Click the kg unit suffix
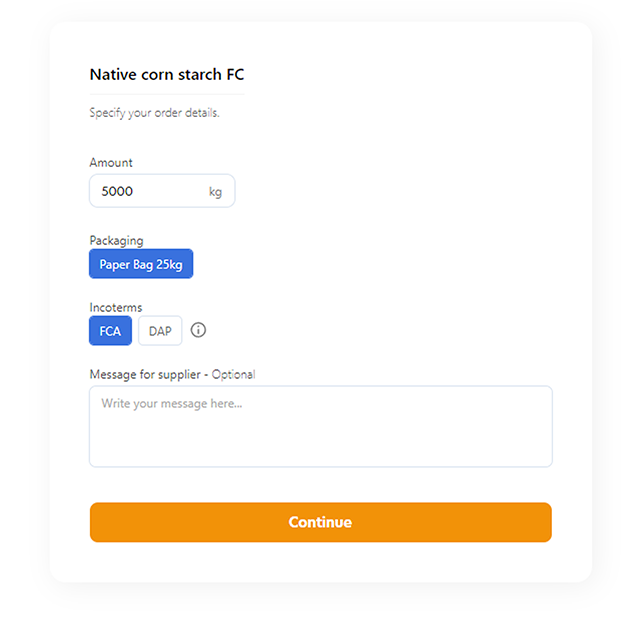 point(215,192)
